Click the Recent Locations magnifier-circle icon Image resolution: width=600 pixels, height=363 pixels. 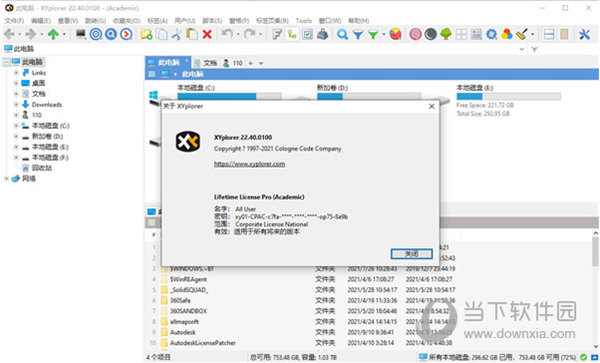[x=111, y=34]
